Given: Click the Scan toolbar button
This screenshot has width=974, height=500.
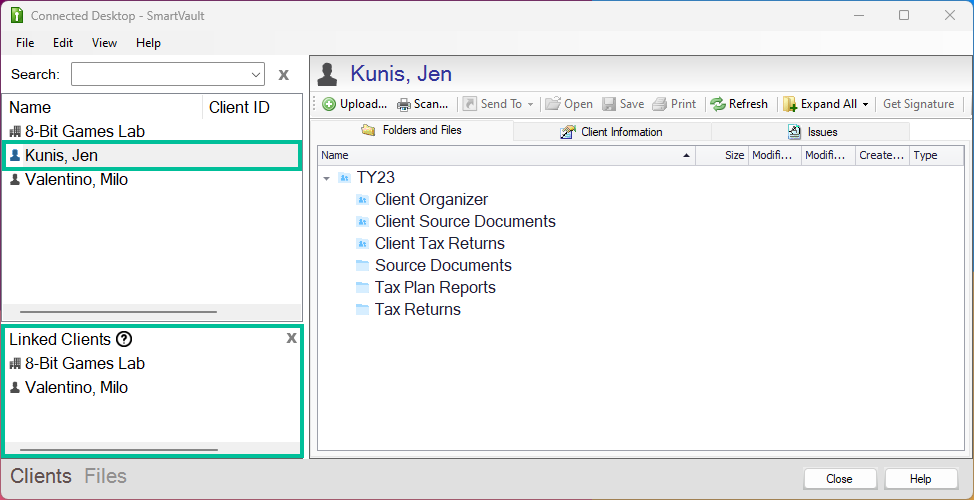Looking at the screenshot, I should tap(423, 104).
